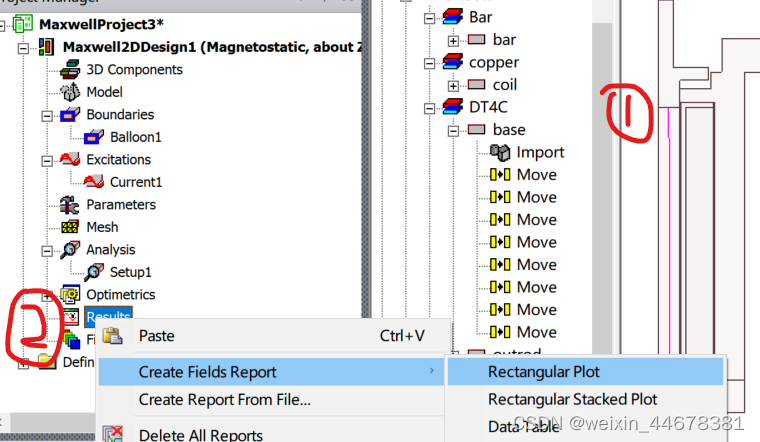Viewport: 760px width, 442px height.
Task: Select the Current1 tree label
Action: [x=136, y=182]
